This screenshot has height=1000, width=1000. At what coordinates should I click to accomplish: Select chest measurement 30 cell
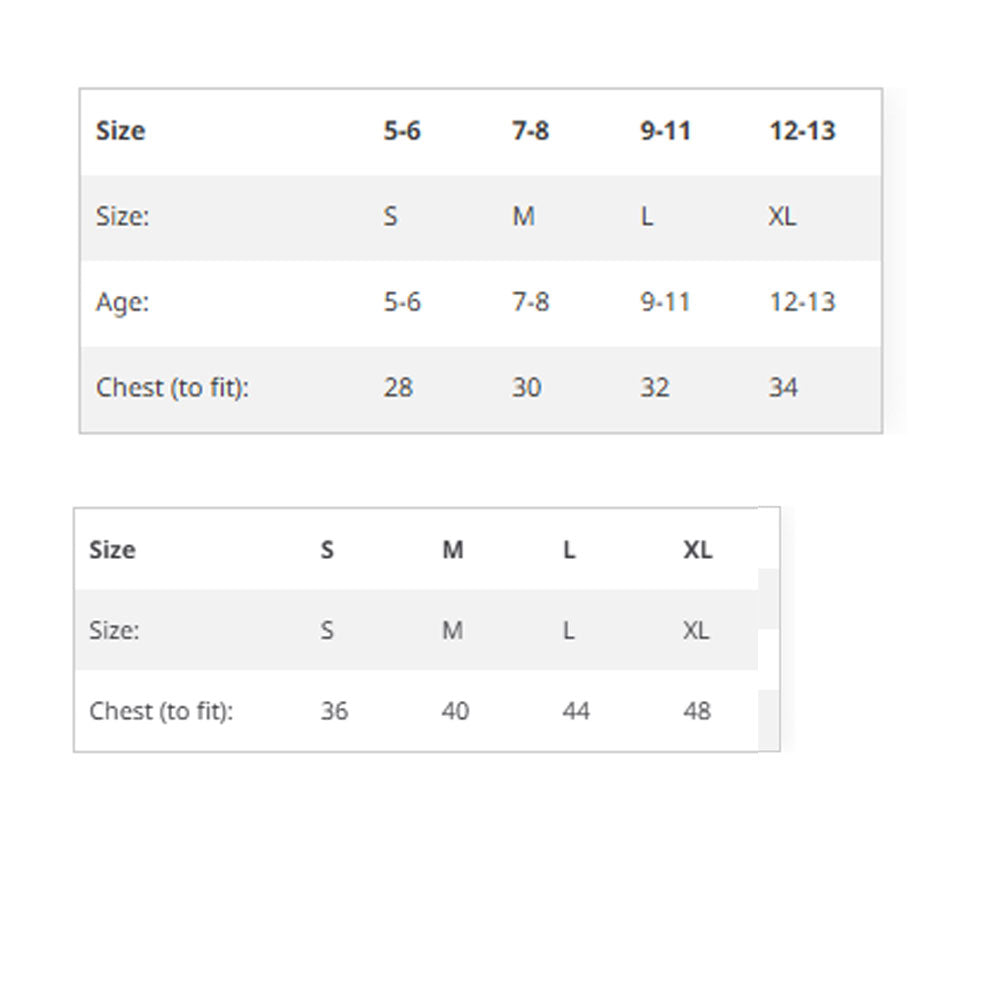point(527,388)
